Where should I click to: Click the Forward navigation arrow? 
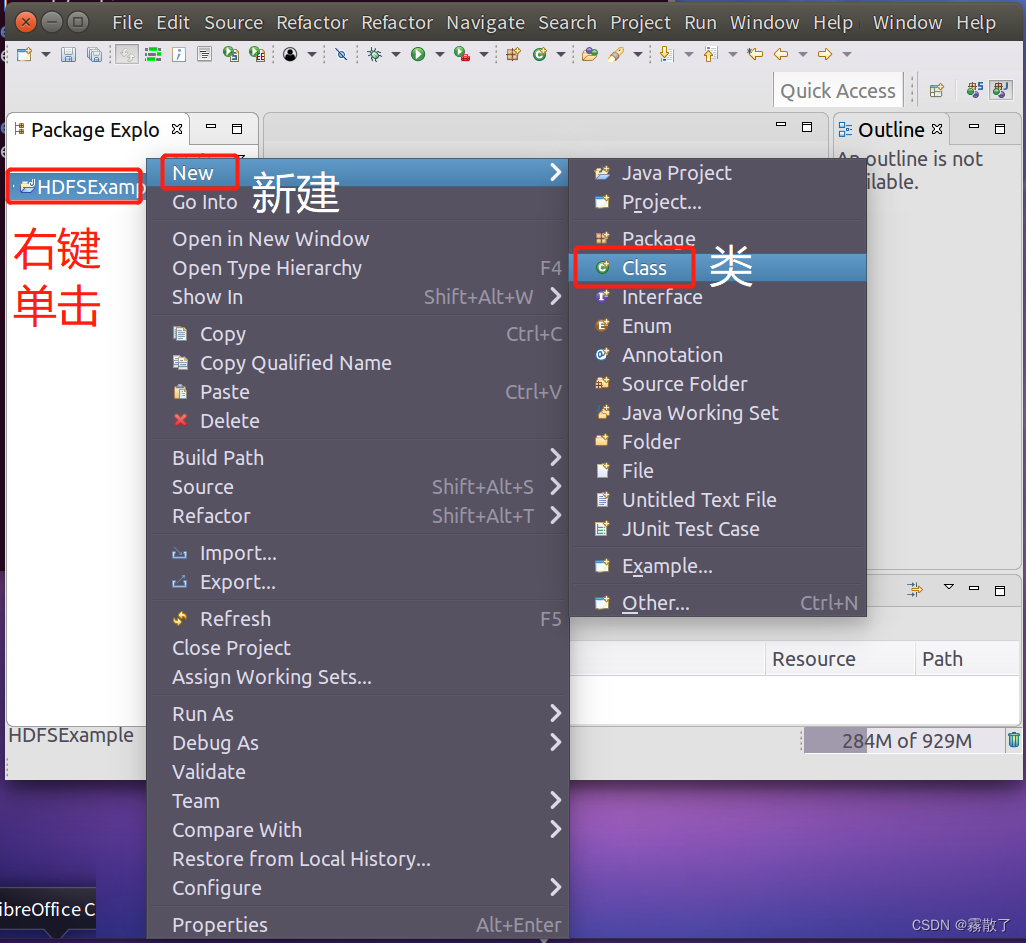click(825, 54)
